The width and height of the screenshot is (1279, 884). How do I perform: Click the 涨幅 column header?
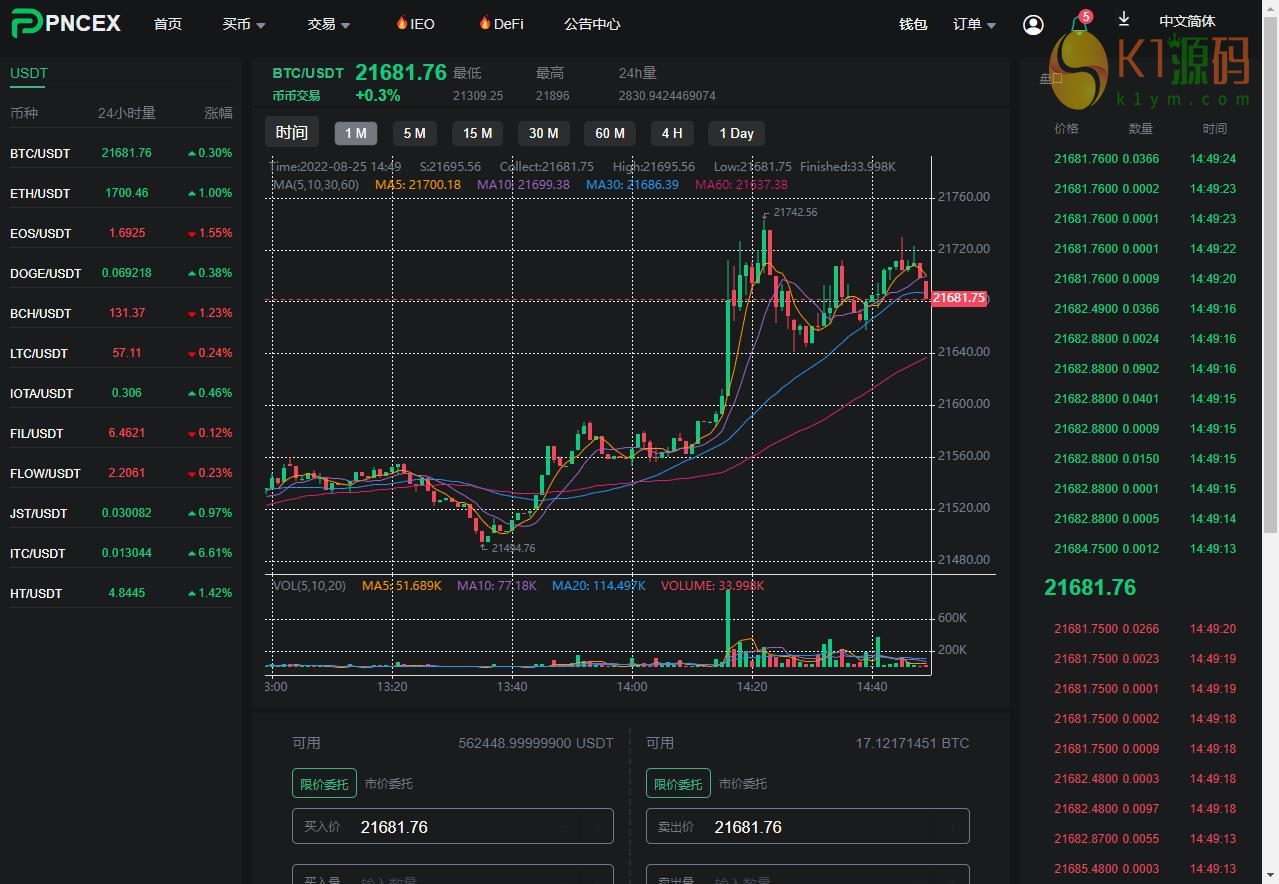click(x=218, y=113)
